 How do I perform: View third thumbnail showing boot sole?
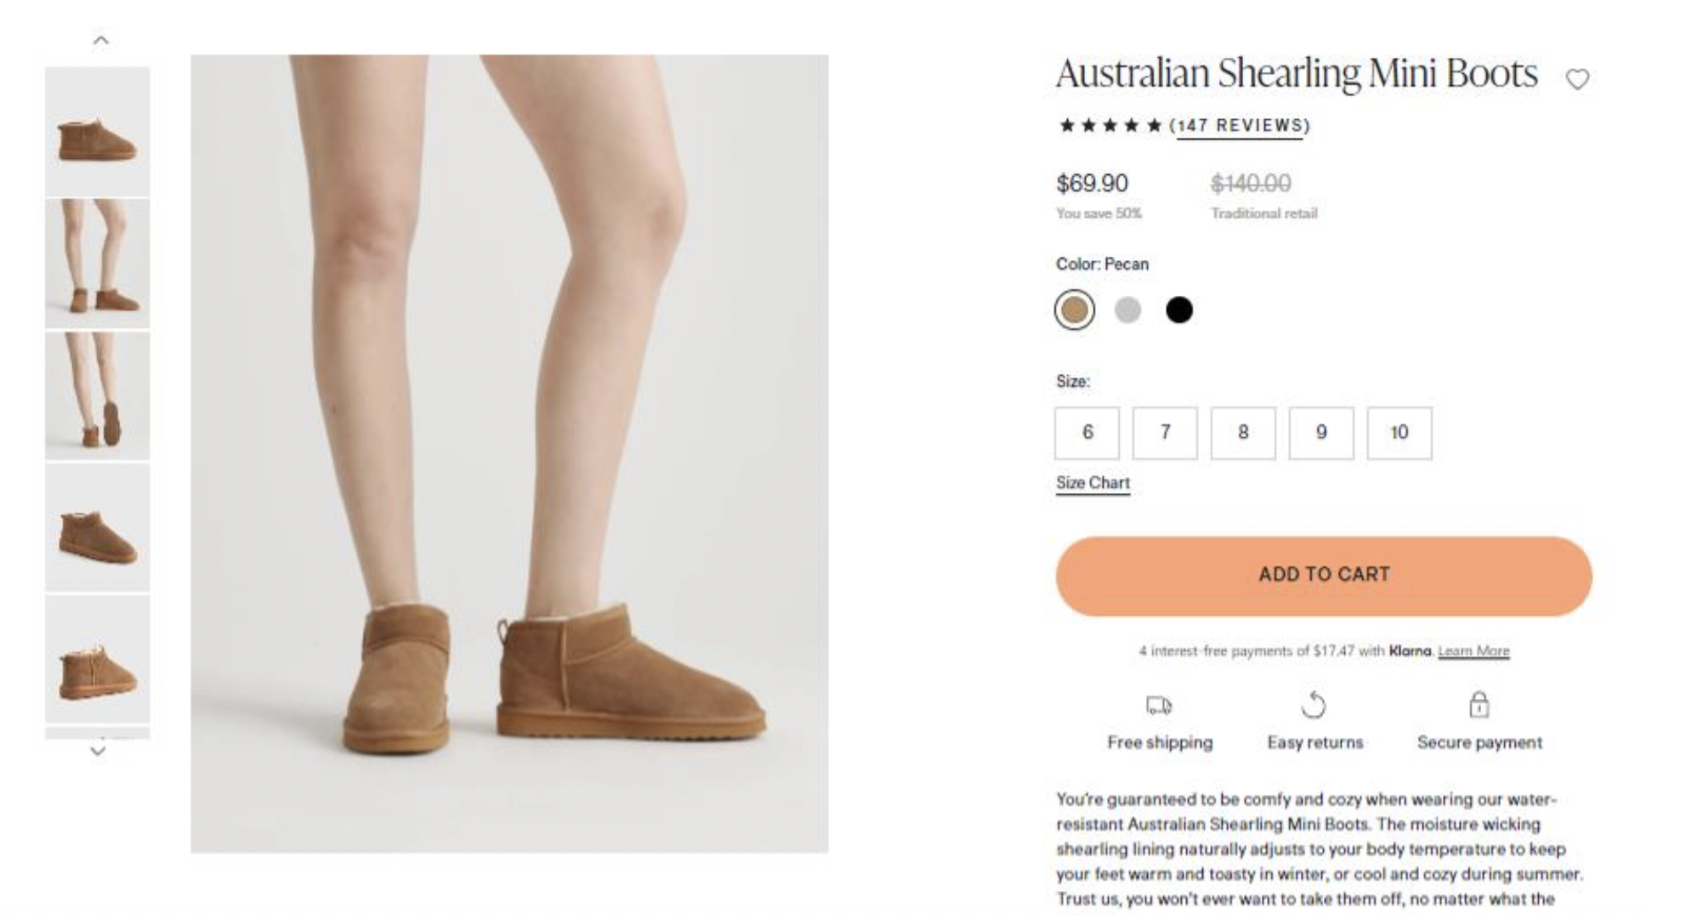pos(98,396)
